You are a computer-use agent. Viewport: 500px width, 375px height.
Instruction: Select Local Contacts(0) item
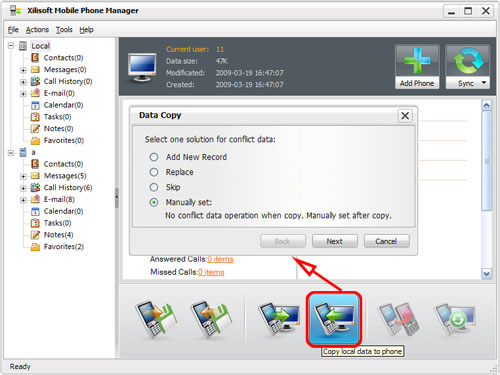pos(57,58)
